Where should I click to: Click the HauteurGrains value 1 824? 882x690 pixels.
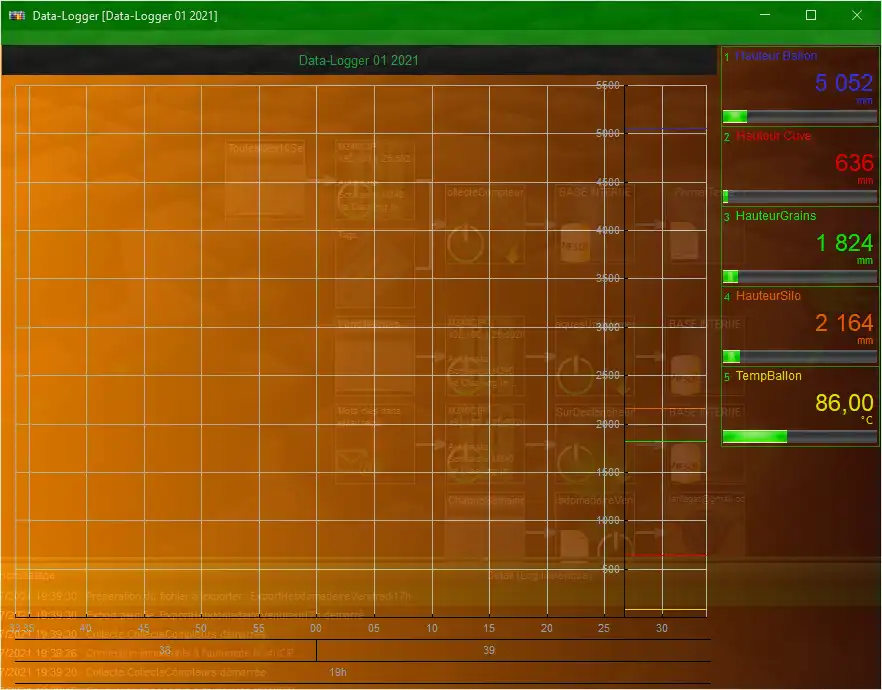pyautogui.click(x=844, y=243)
